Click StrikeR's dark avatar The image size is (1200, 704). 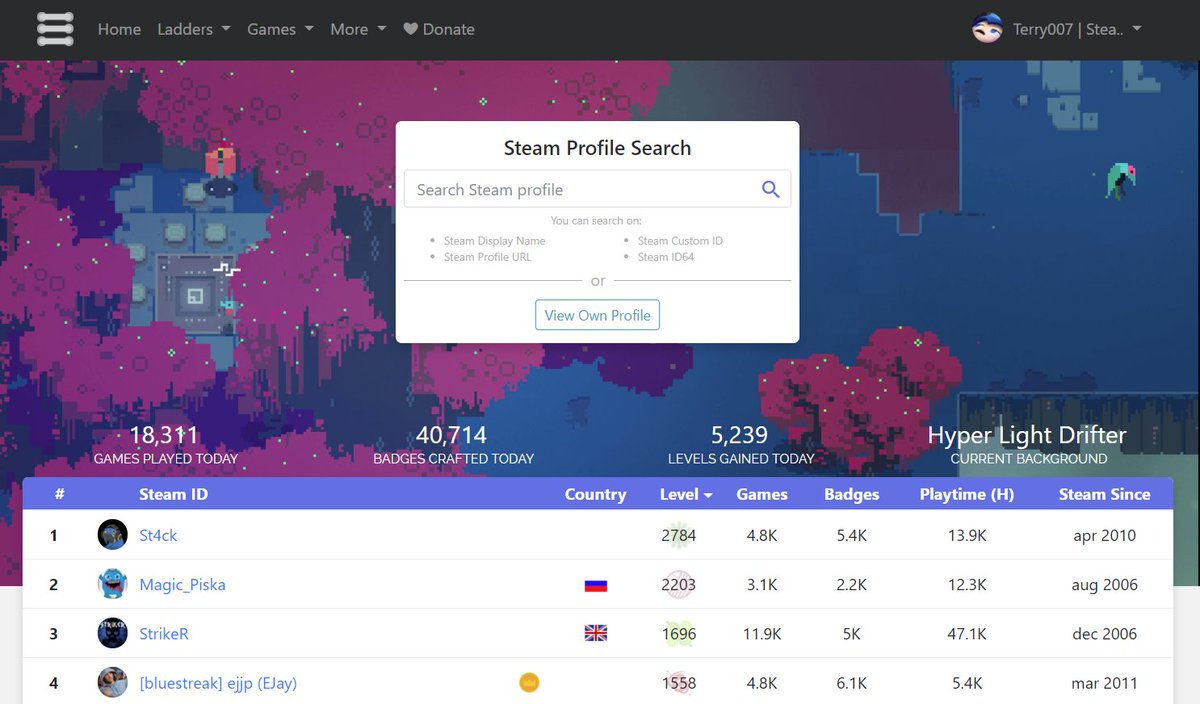[x=113, y=633]
